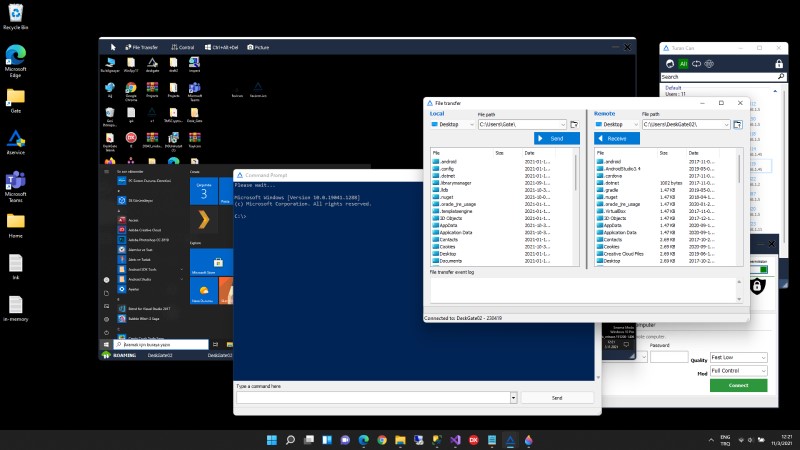Open Local Desktop location dropdown
The image size is (800, 450).
click(x=453, y=124)
